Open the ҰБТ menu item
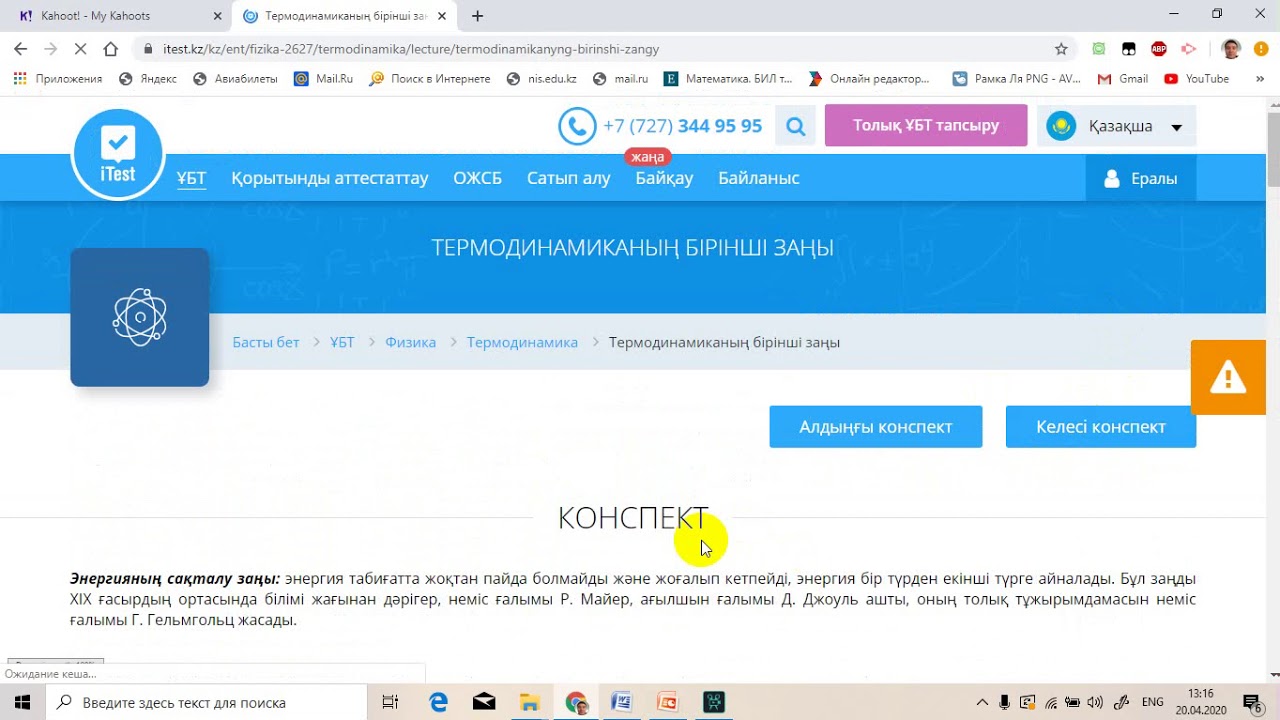1280x720 pixels. (191, 178)
